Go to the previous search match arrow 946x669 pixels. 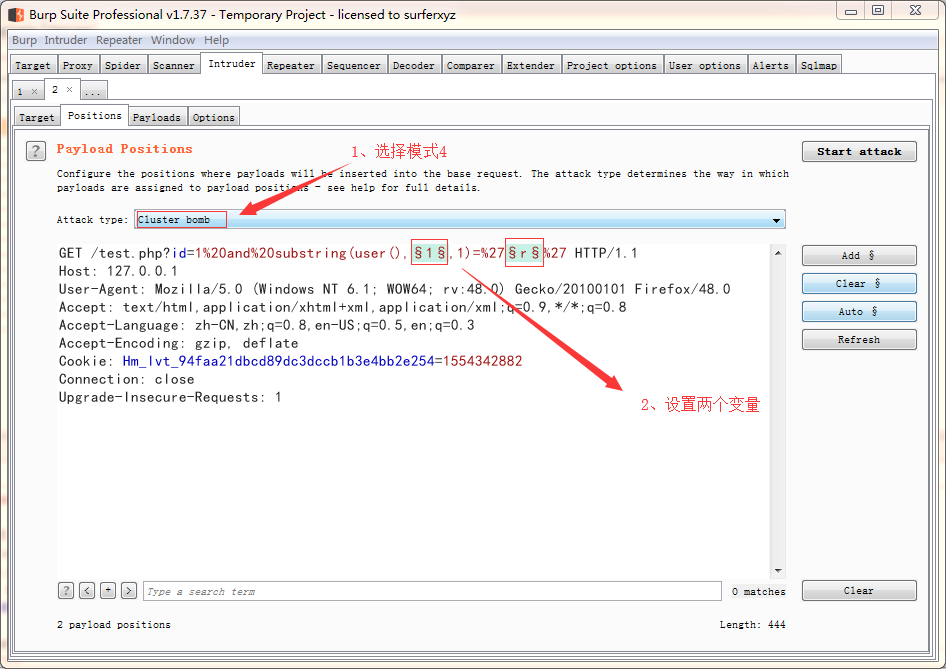tap(87, 591)
